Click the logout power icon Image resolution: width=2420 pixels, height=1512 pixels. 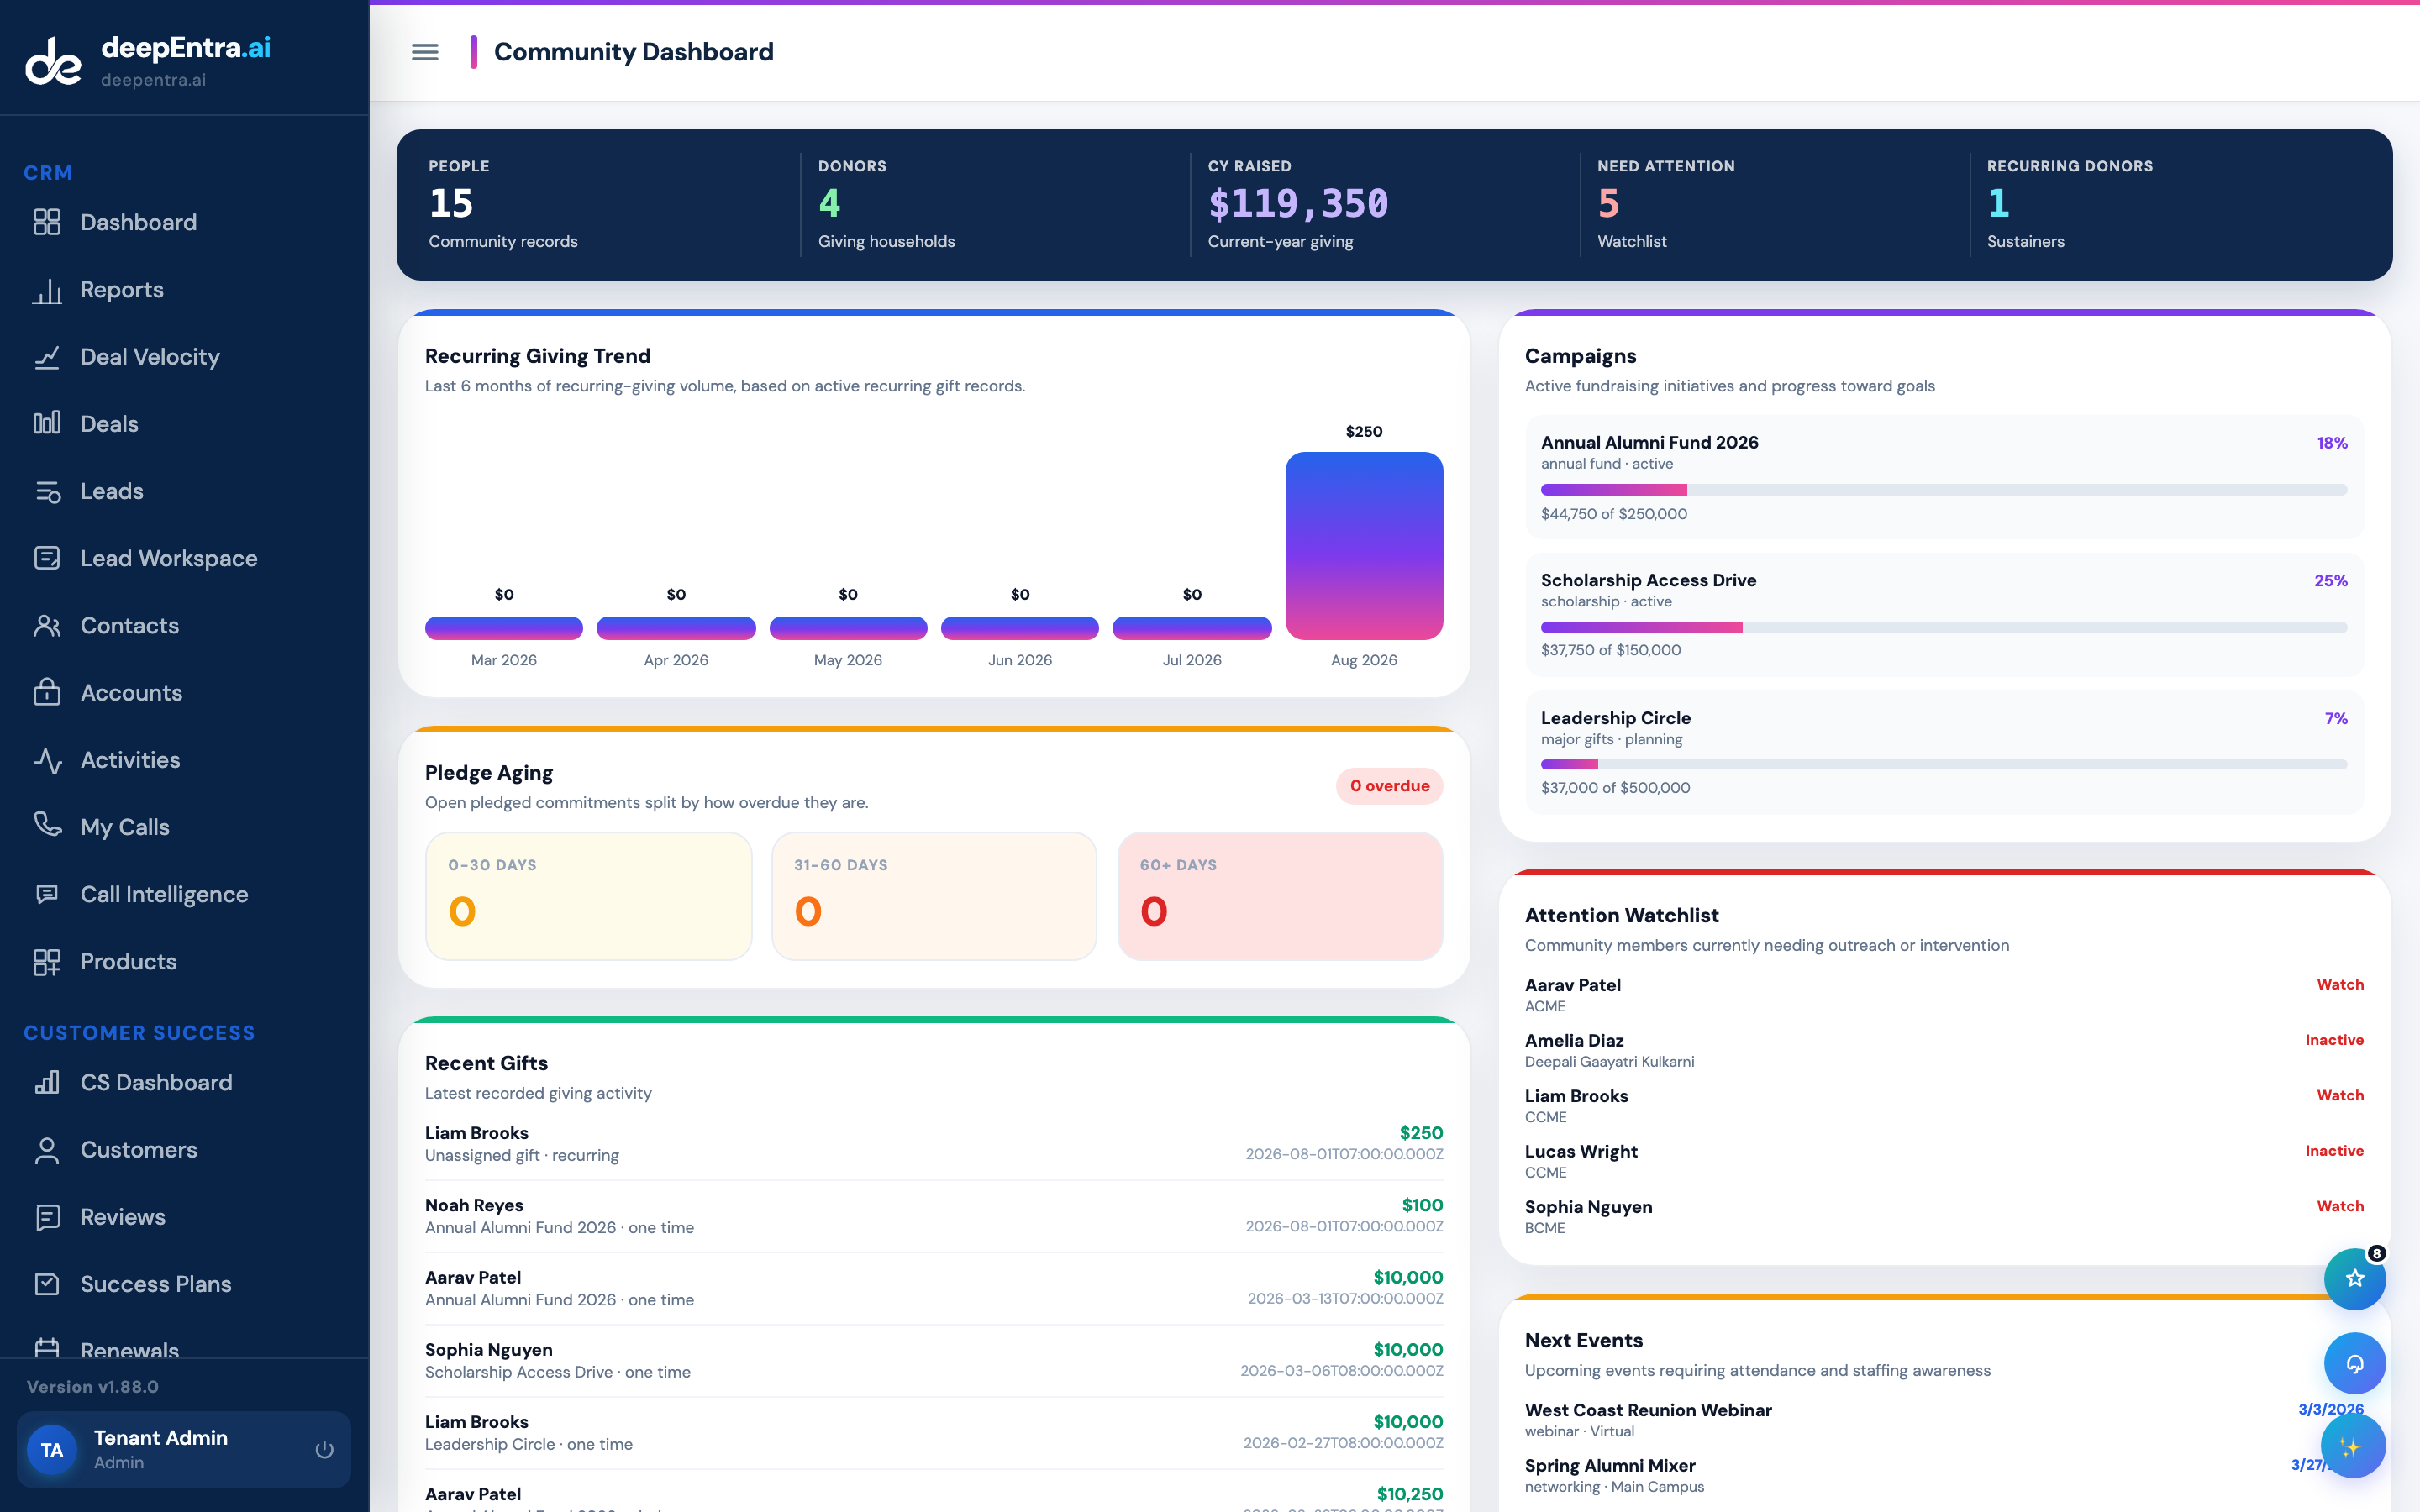coord(324,1449)
